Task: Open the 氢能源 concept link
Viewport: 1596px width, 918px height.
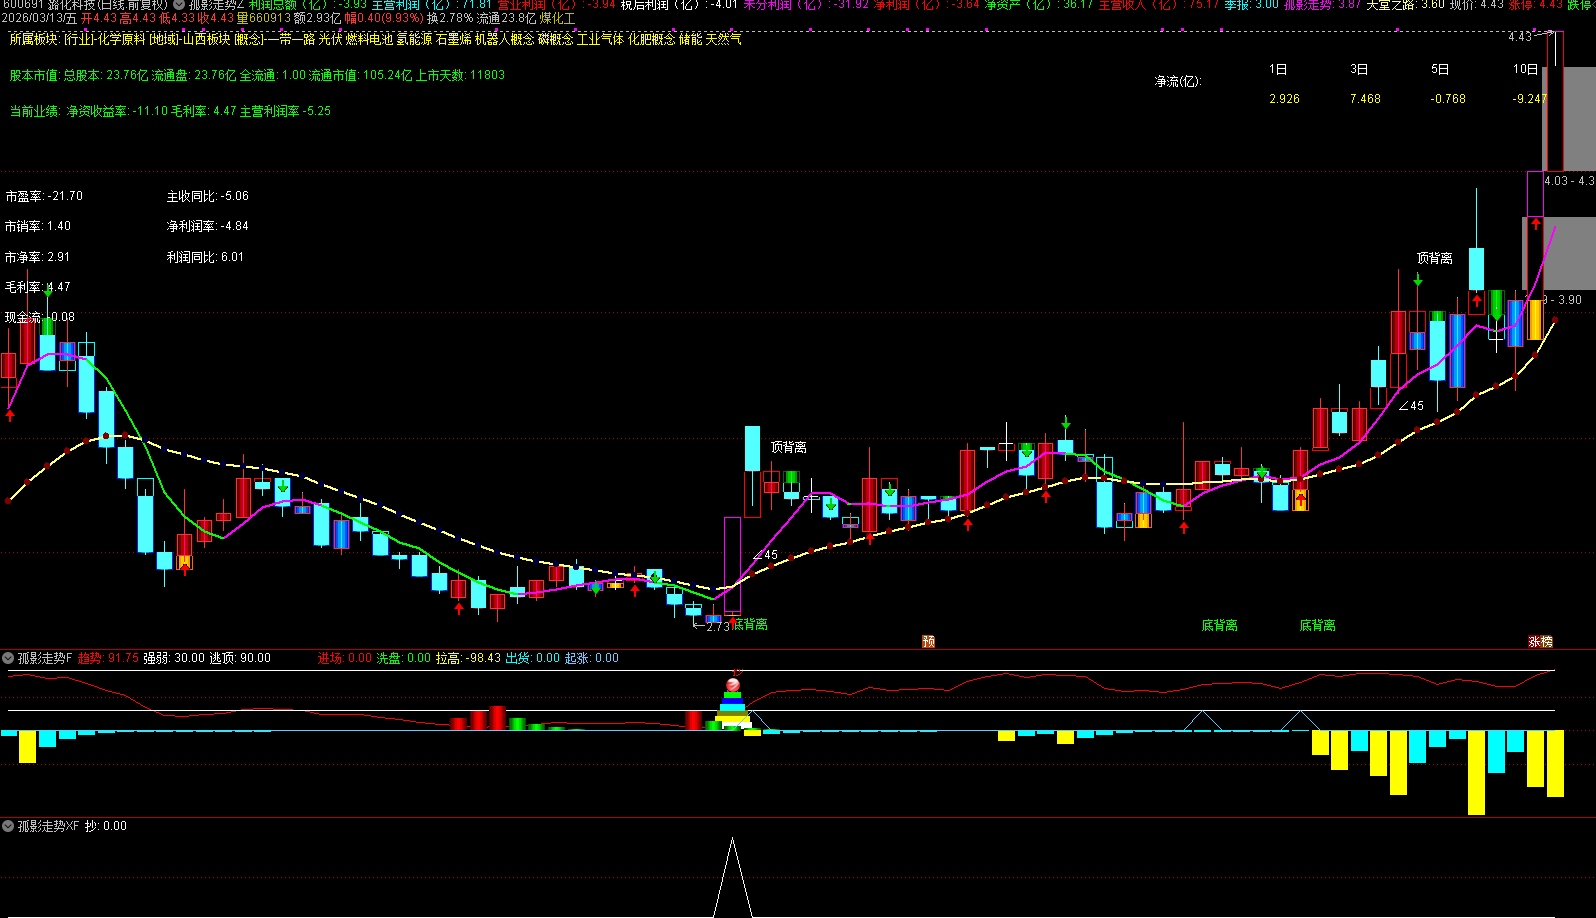Action: click(x=414, y=39)
